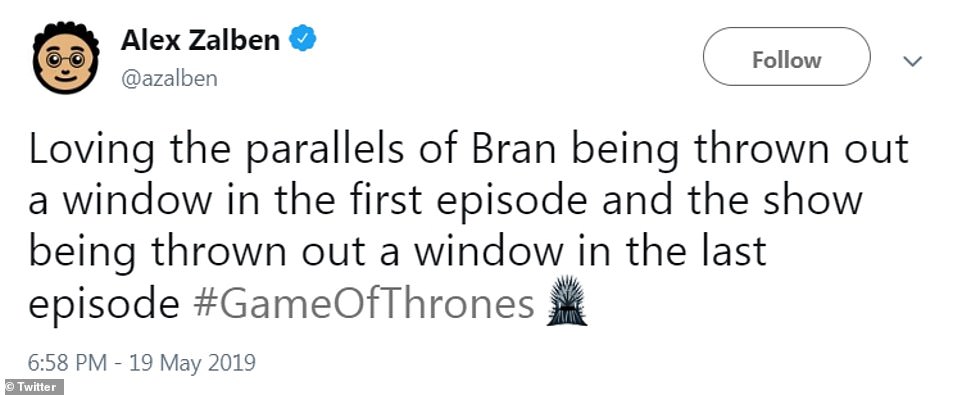Screen dimensions: 962x395
Task: Click the © Twitter watermark label
Action: tap(31, 388)
